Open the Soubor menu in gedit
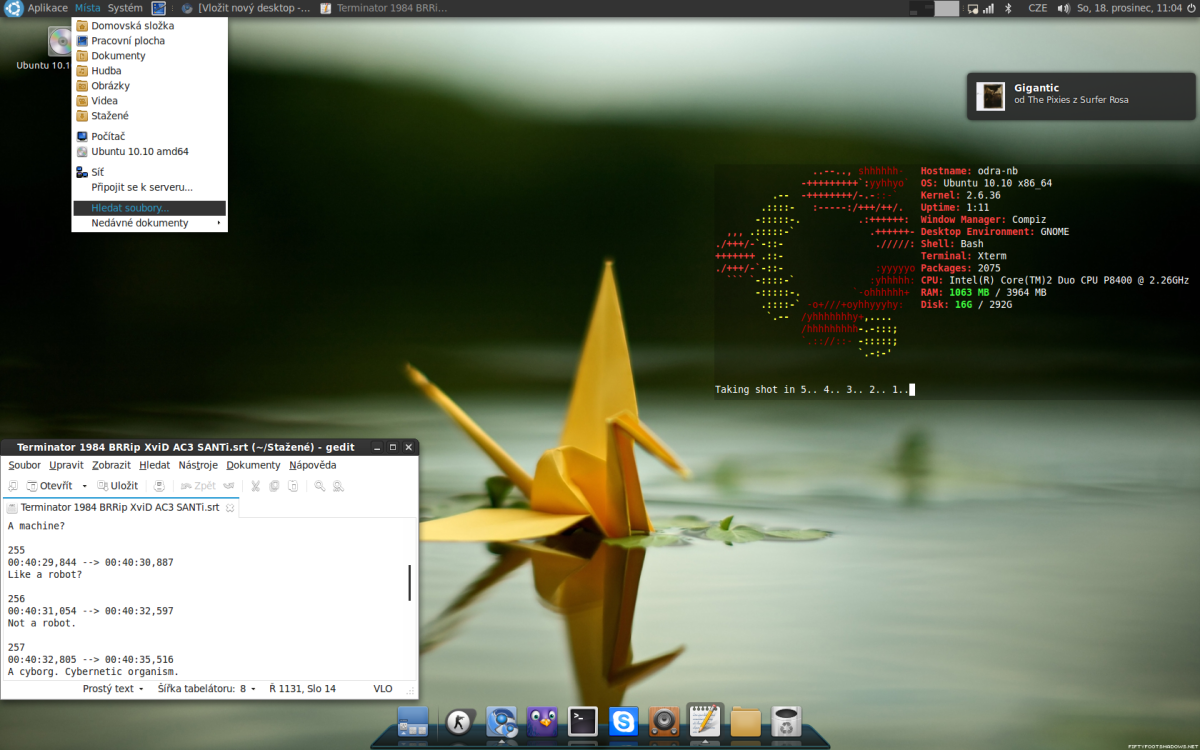Image resolution: width=1200 pixels, height=750 pixels. pos(25,465)
